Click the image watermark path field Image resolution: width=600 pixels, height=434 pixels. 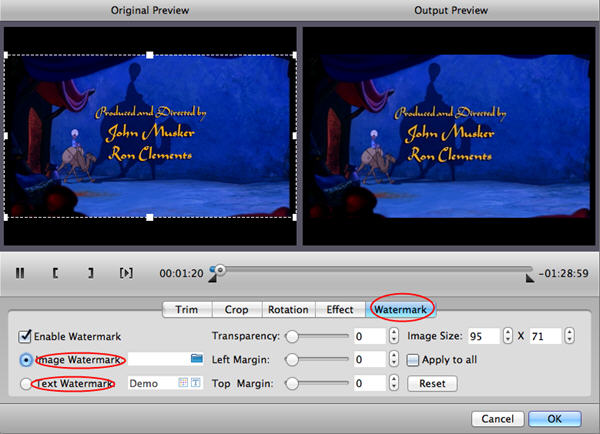coord(166,359)
